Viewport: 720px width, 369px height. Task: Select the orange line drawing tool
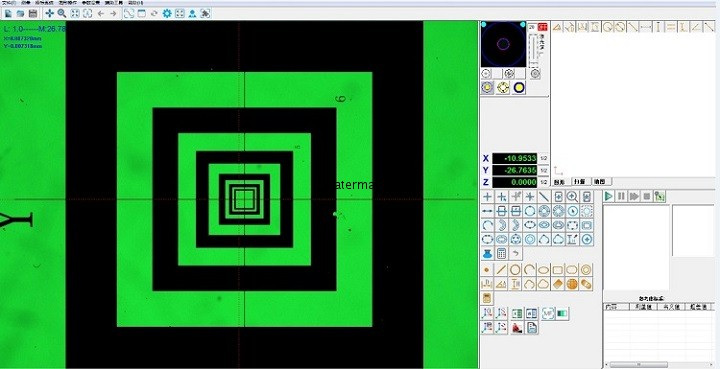tap(501, 270)
